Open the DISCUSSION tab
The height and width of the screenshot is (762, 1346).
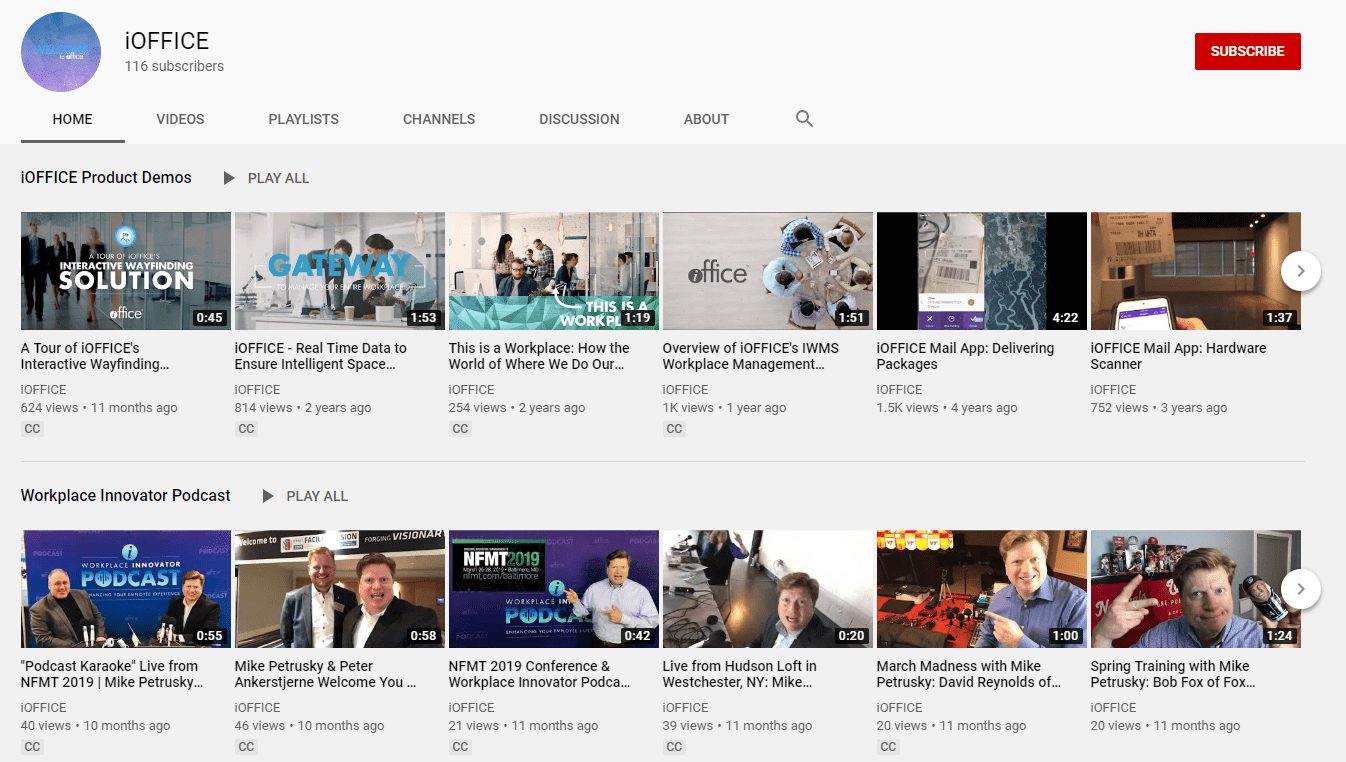(579, 119)
